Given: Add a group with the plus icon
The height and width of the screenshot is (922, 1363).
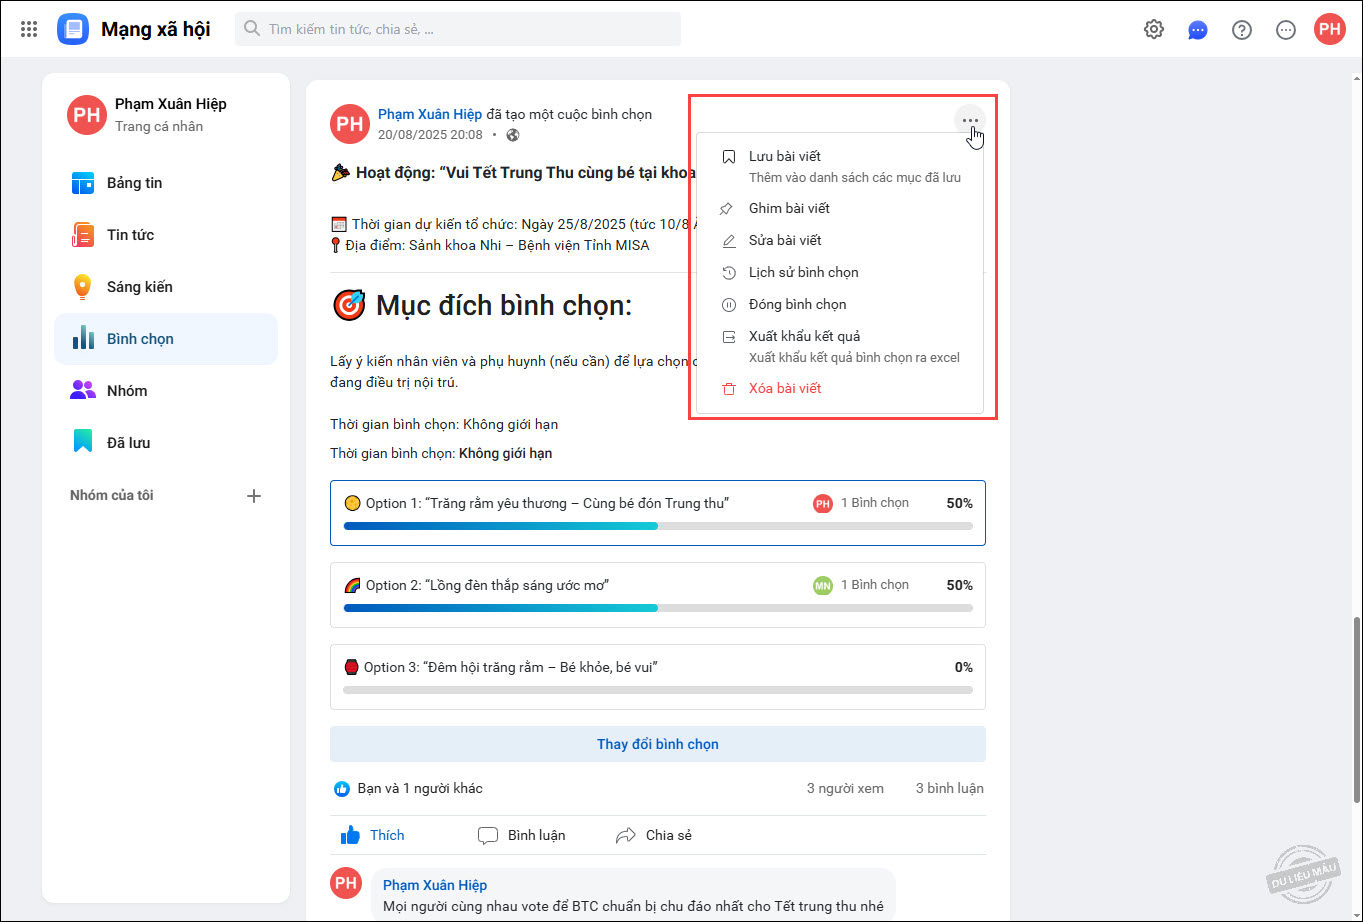Looking at the screenshot, I should coord(254,496).
